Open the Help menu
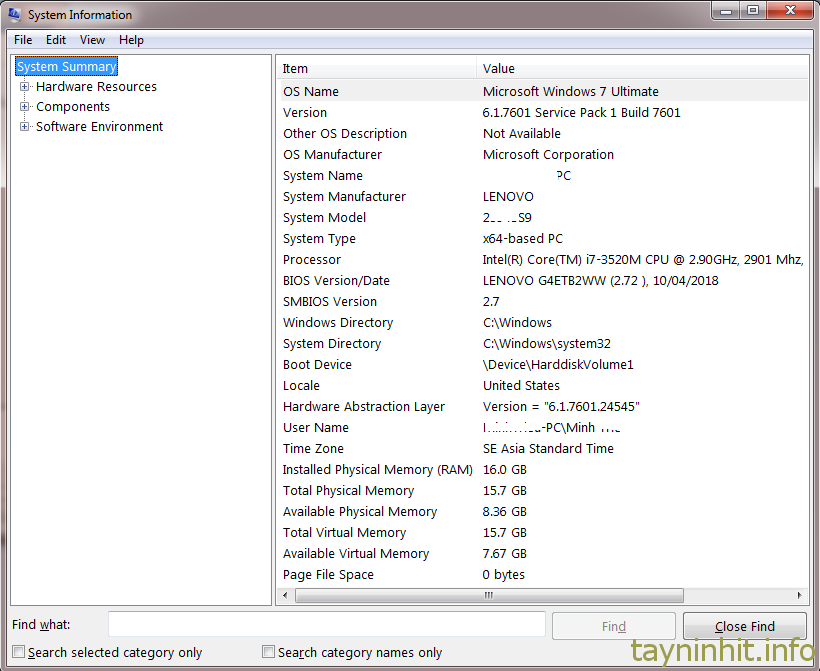 (x=131, y=40)
